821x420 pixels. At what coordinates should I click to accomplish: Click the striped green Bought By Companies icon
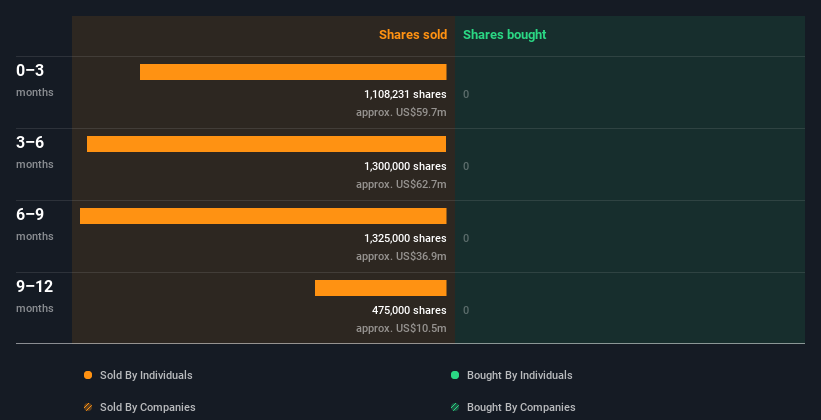tap(455, 407)
